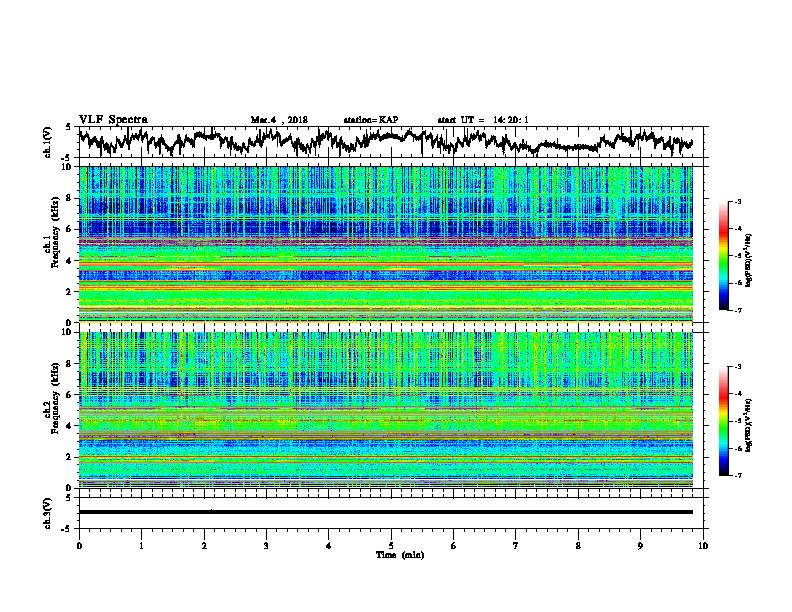Click the time axis tick label '6'
The height and width of the screenshot is (612, 792).
click(x=454, y=546)
